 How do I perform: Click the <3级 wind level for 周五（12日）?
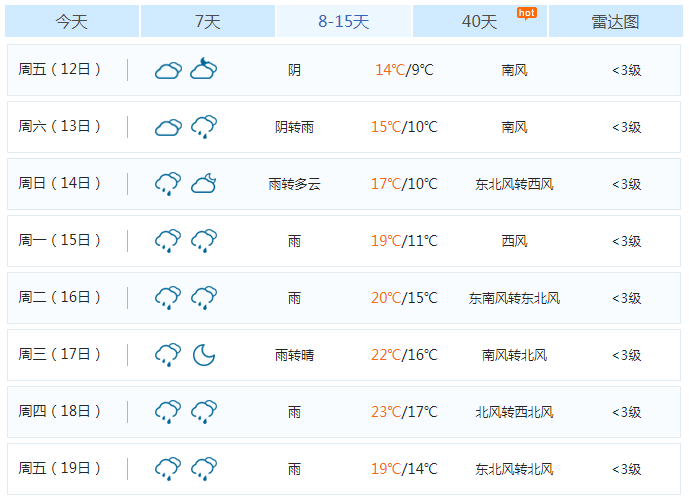click(x=627, y=70)
